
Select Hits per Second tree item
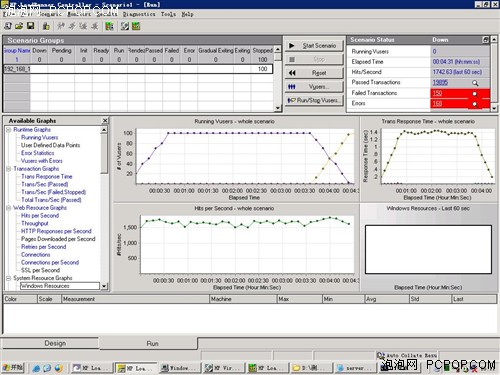(40, 216)
